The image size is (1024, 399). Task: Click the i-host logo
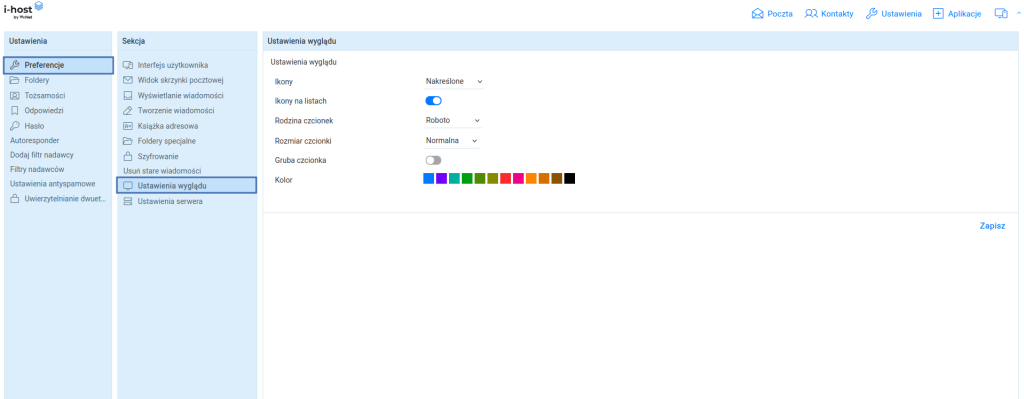(24, 10)
